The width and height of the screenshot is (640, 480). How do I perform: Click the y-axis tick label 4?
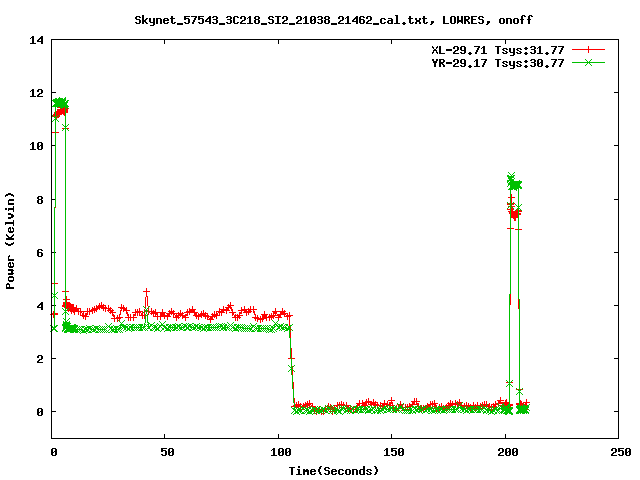tap(40, 306)
